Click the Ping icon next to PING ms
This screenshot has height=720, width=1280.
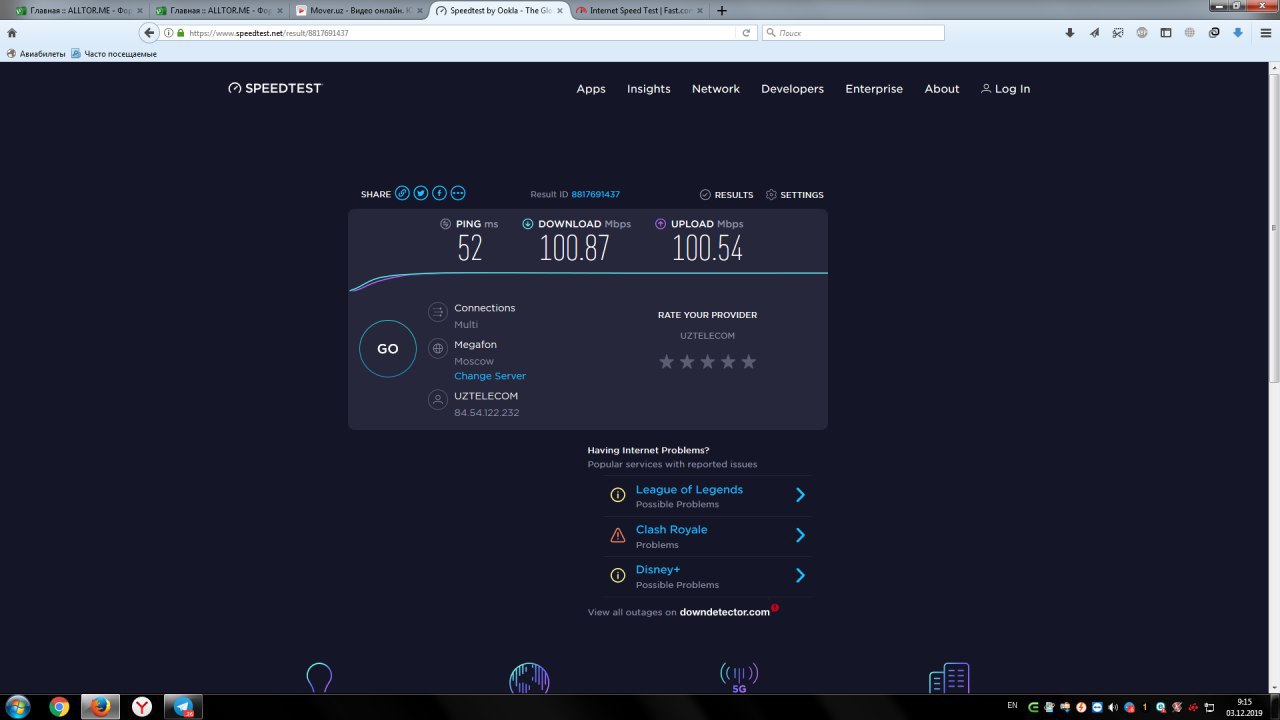(446, 224)
